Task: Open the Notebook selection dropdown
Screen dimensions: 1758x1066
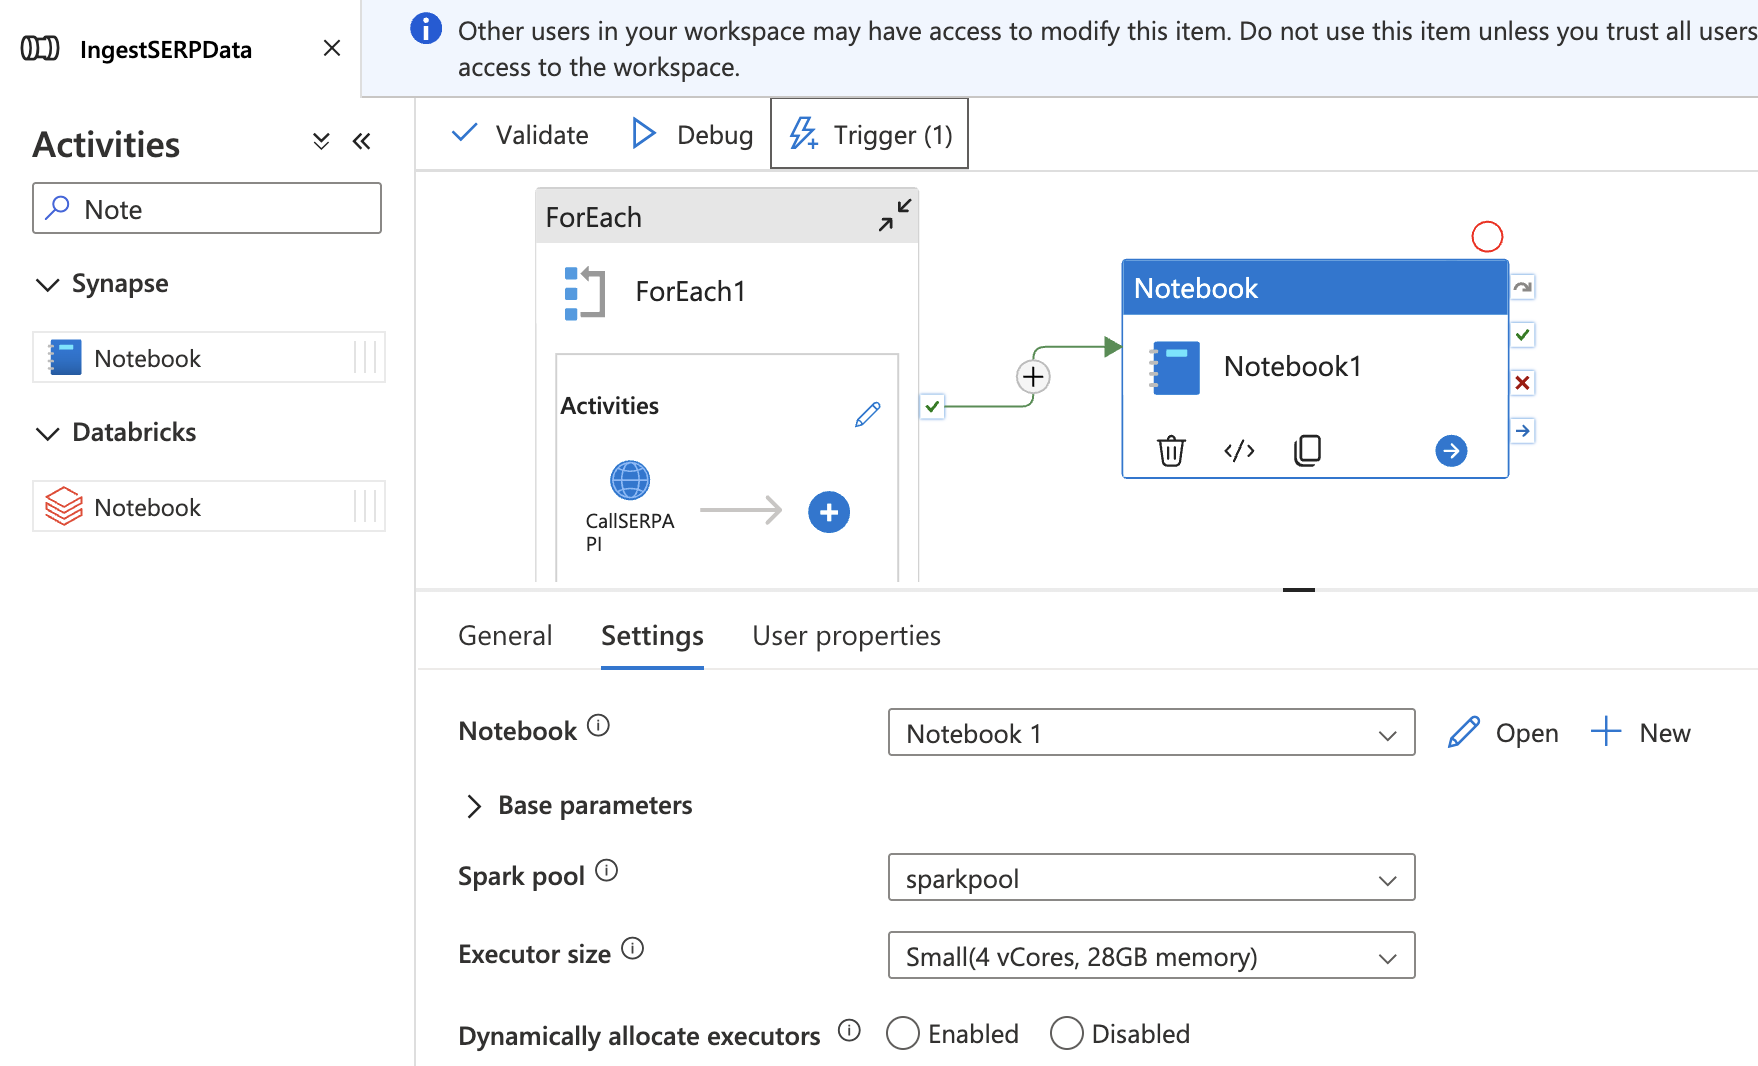Action: click(1150, 733)
